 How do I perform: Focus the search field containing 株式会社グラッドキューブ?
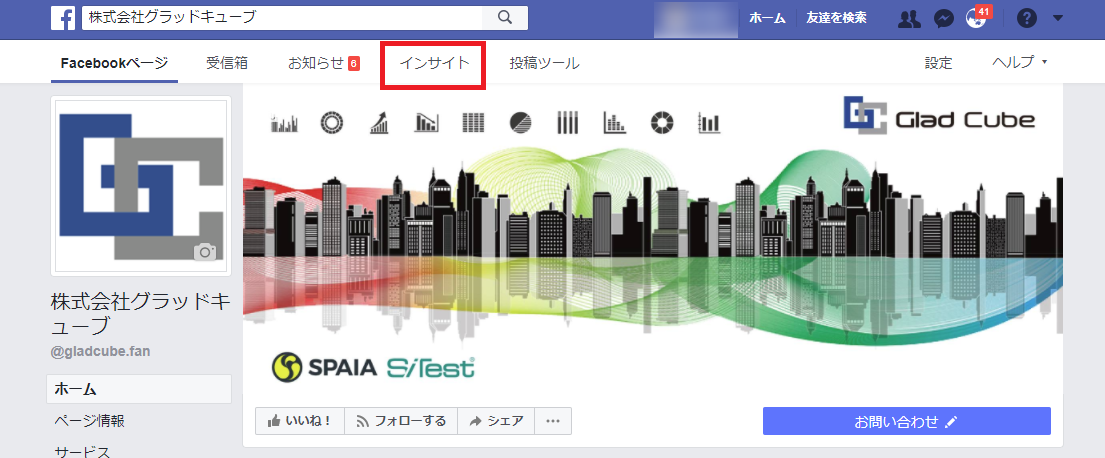point(282,18)
